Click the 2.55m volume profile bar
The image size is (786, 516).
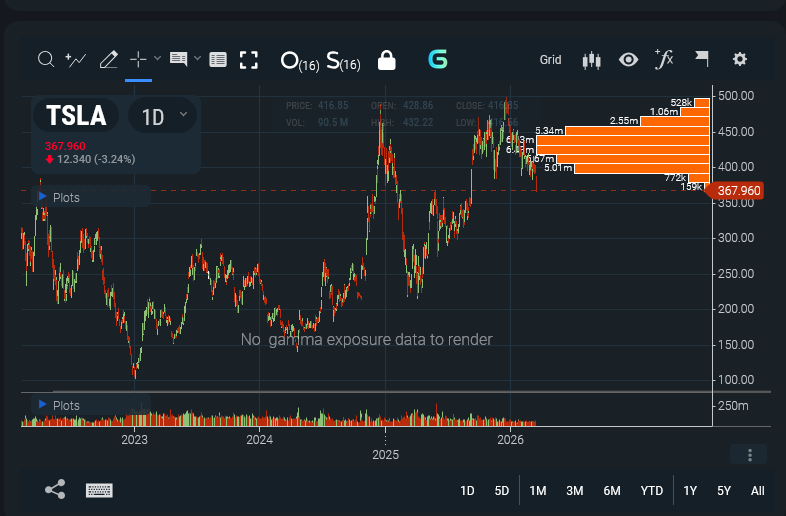675,121
